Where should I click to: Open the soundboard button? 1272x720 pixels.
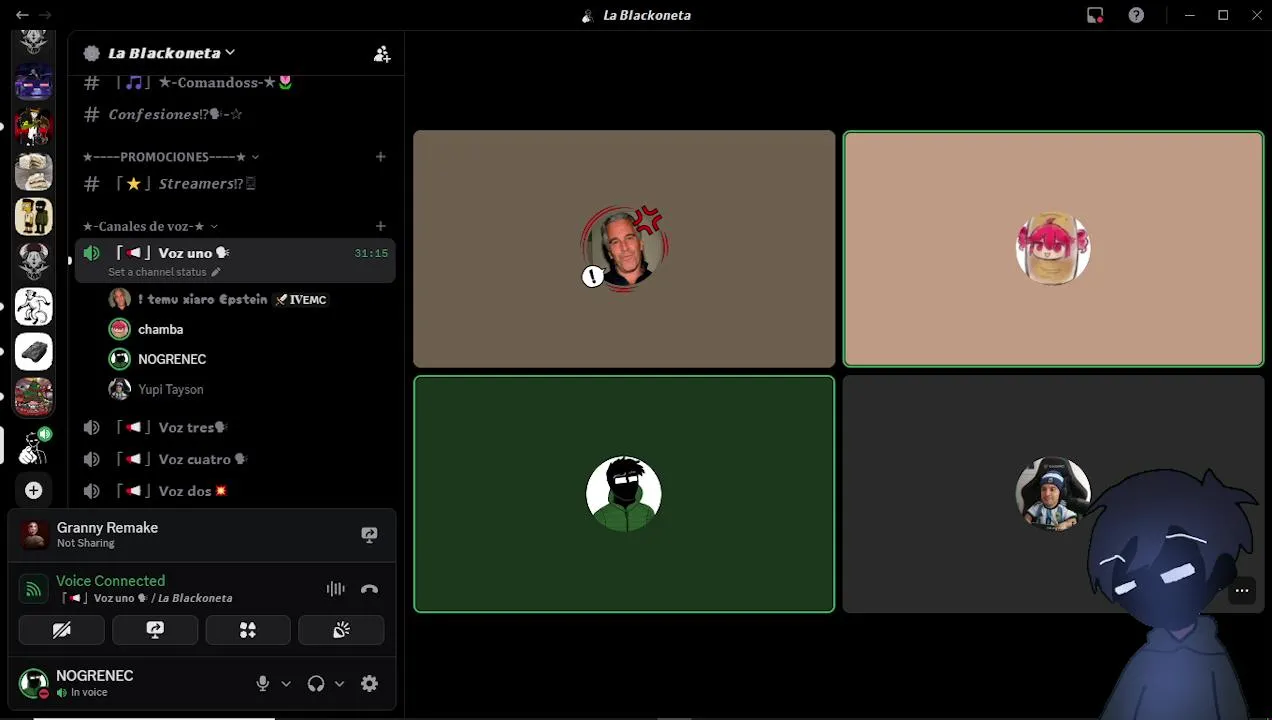click(x=341, y=630)
